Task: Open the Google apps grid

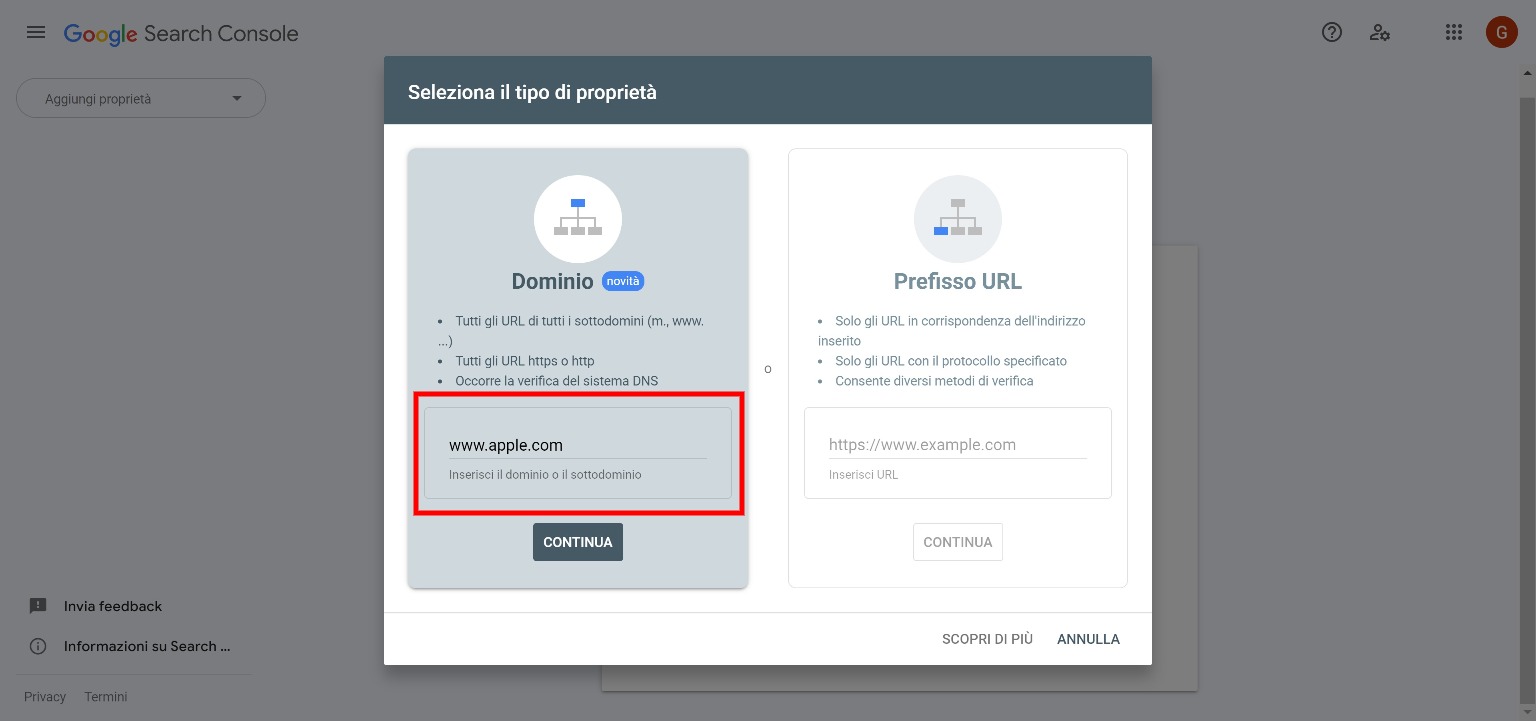Action: click(x=1454, y=33)
